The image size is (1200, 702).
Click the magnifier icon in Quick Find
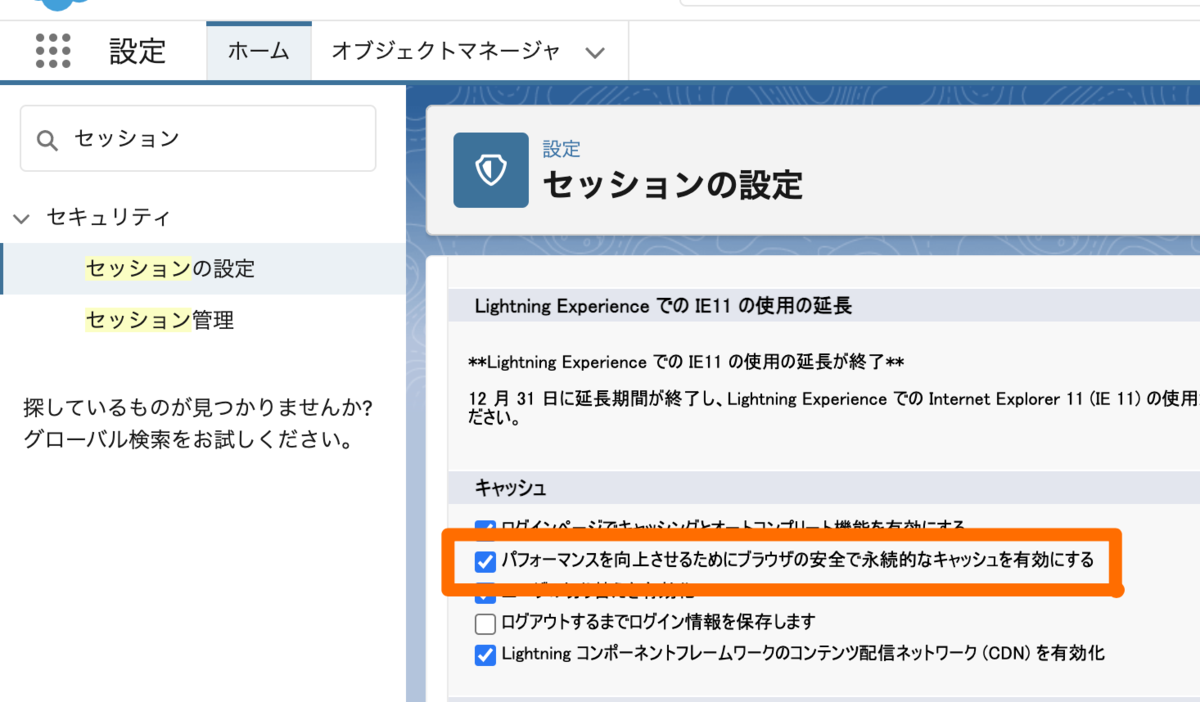[47, 140]
